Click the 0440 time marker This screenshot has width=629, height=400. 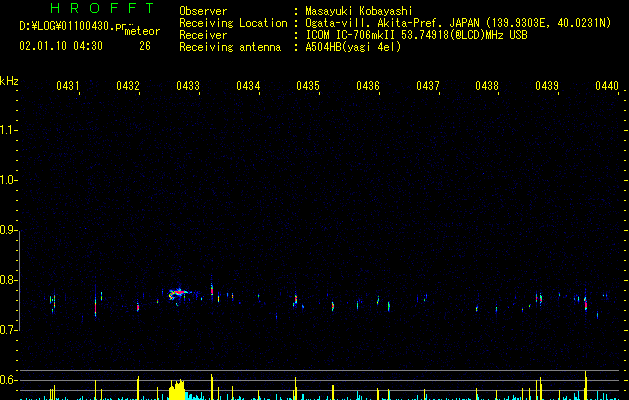(x=607, y=86)
